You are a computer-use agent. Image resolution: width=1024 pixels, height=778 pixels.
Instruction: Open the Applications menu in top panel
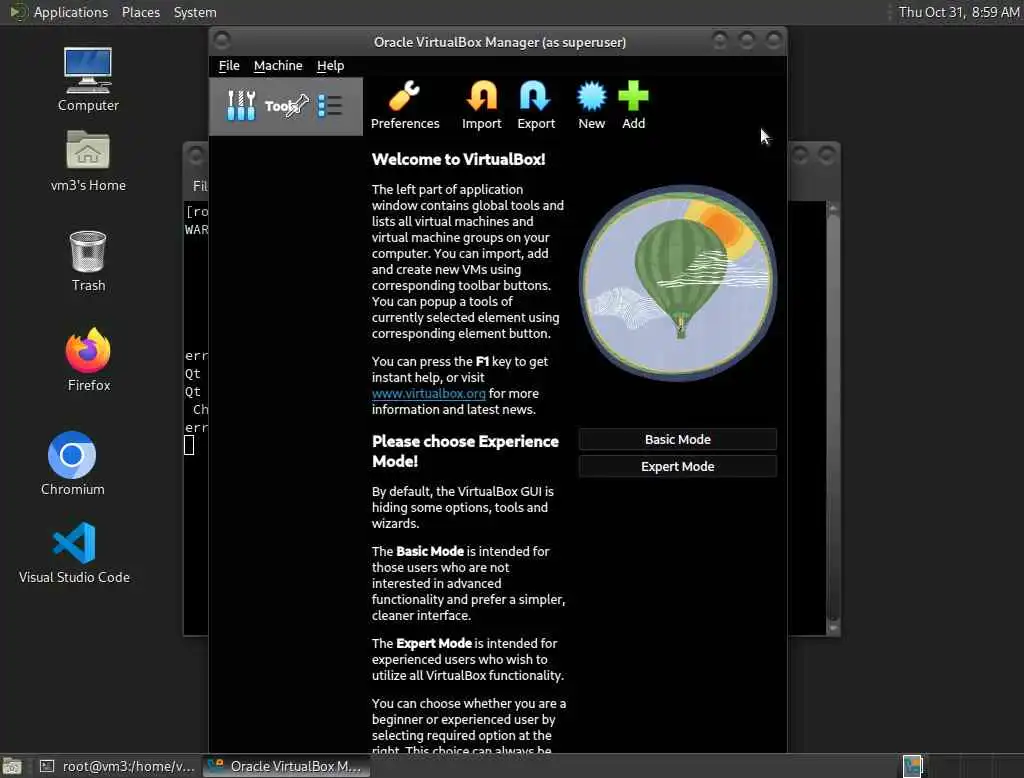pos(71,12)
